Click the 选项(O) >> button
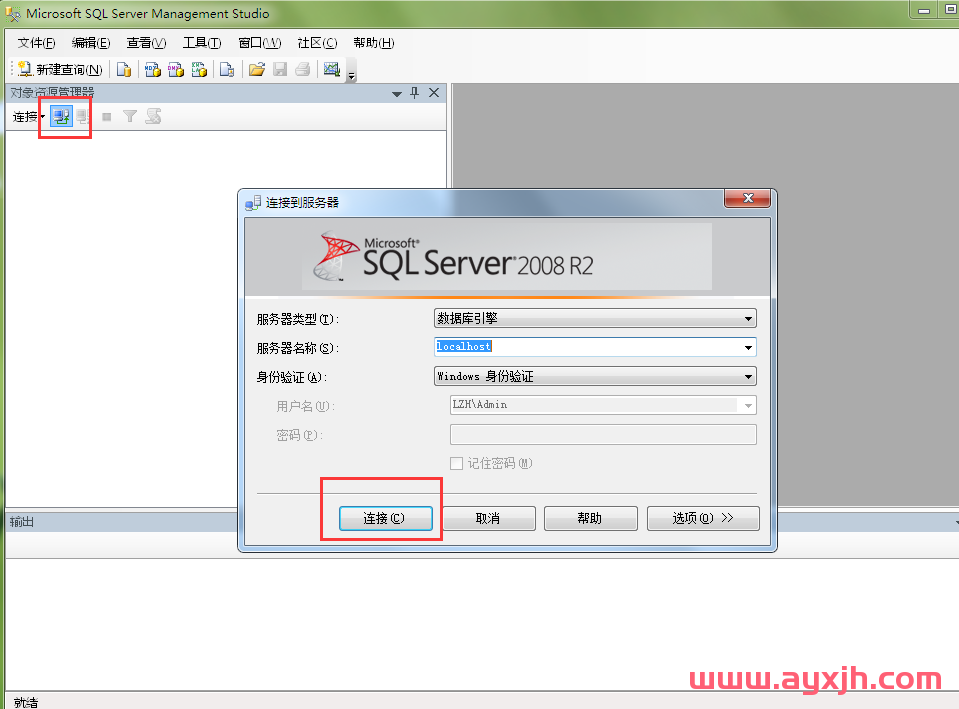959x709 pixels. coord(703,518)
